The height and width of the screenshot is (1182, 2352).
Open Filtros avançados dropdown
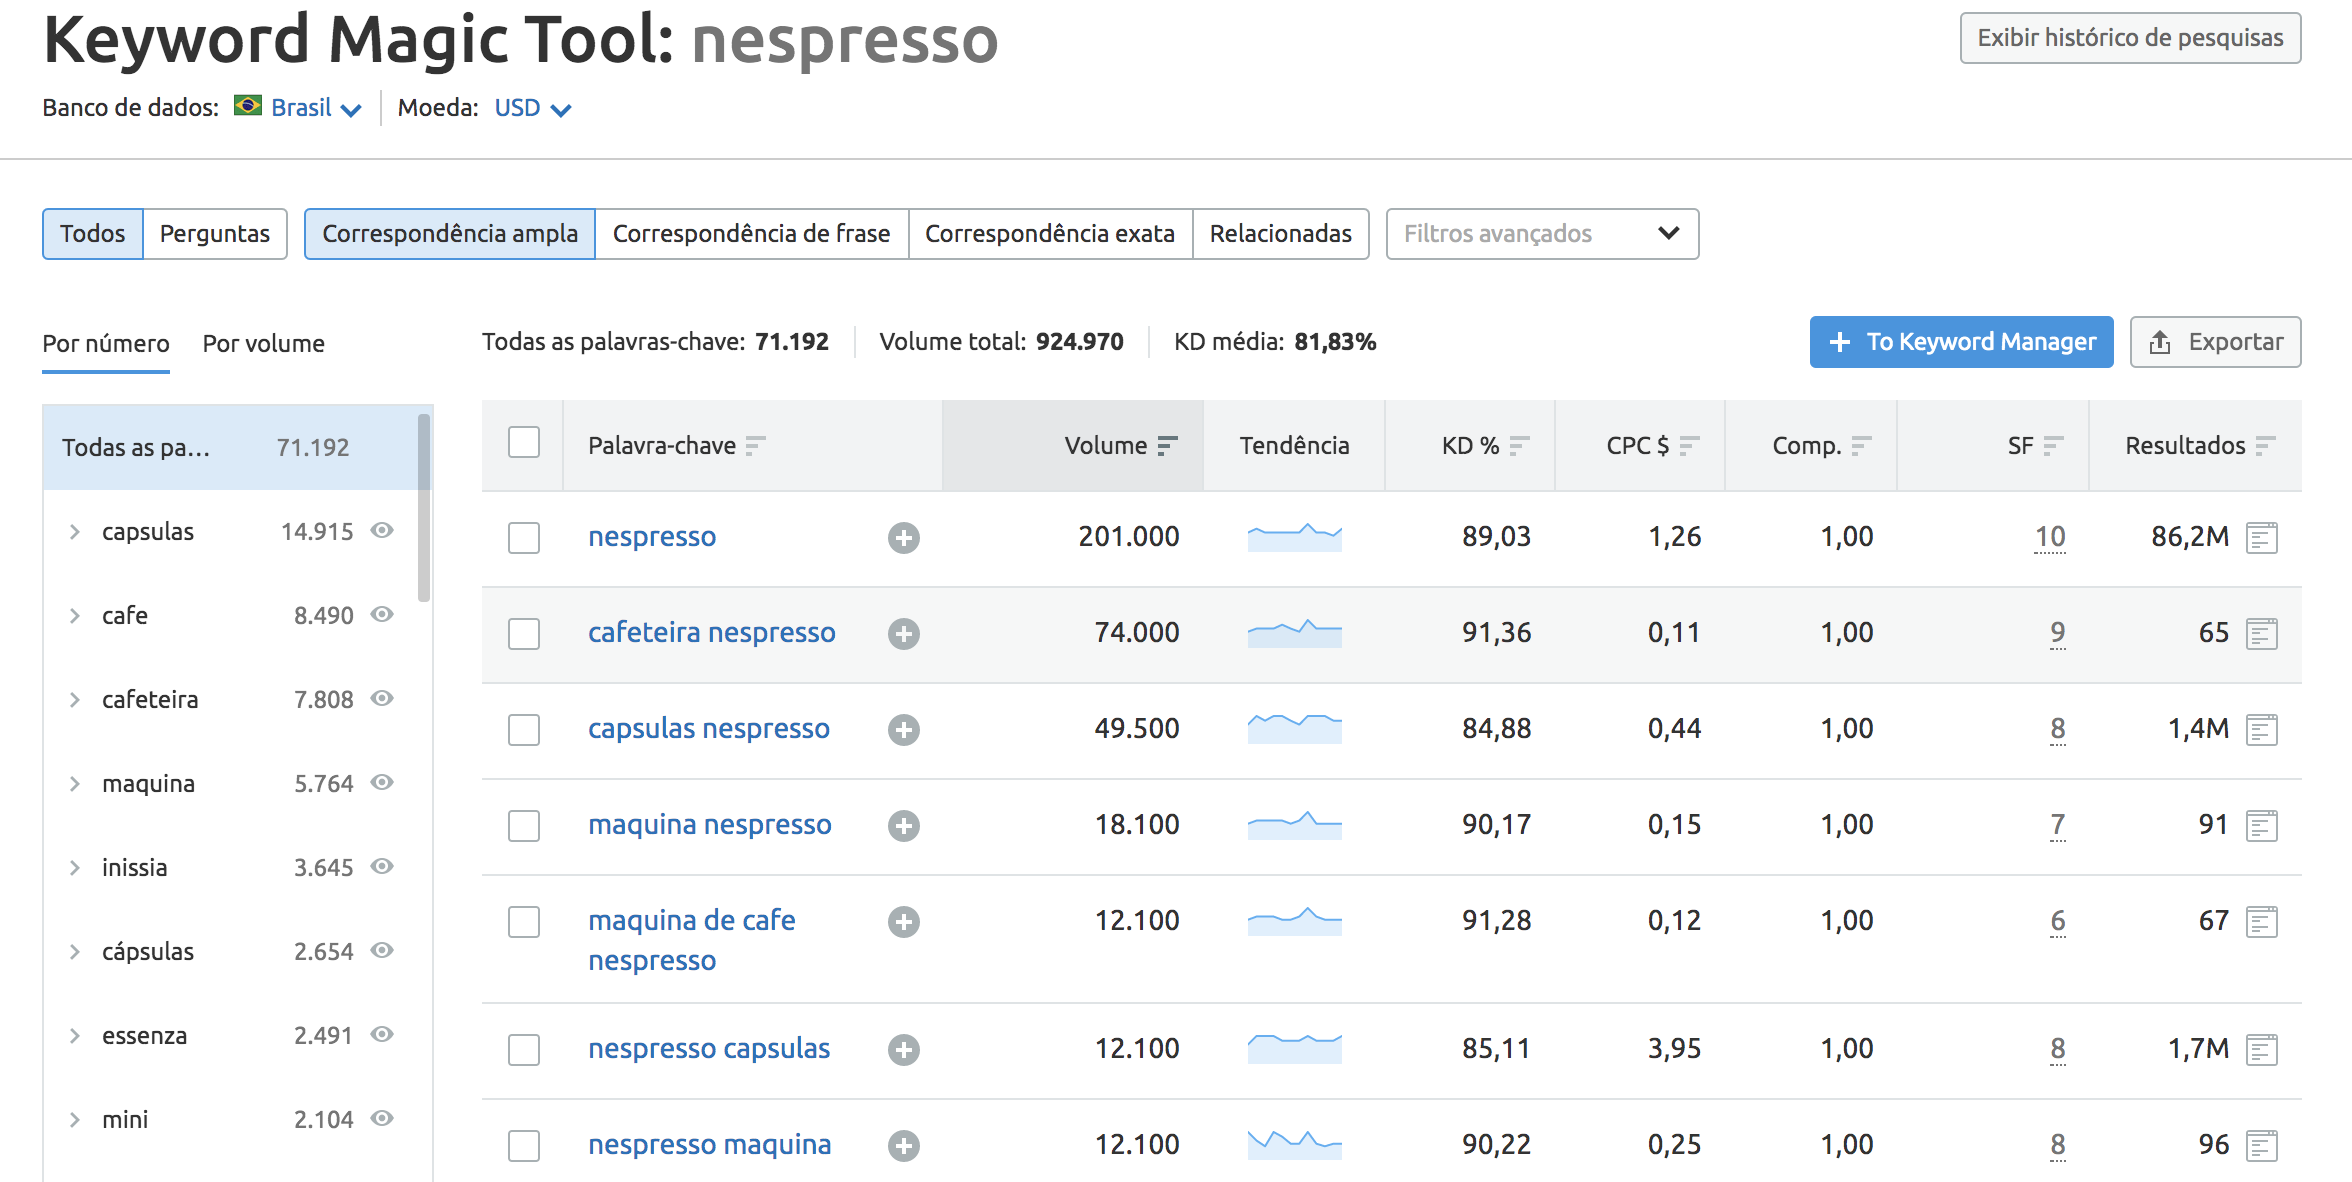coord(1542,234)
